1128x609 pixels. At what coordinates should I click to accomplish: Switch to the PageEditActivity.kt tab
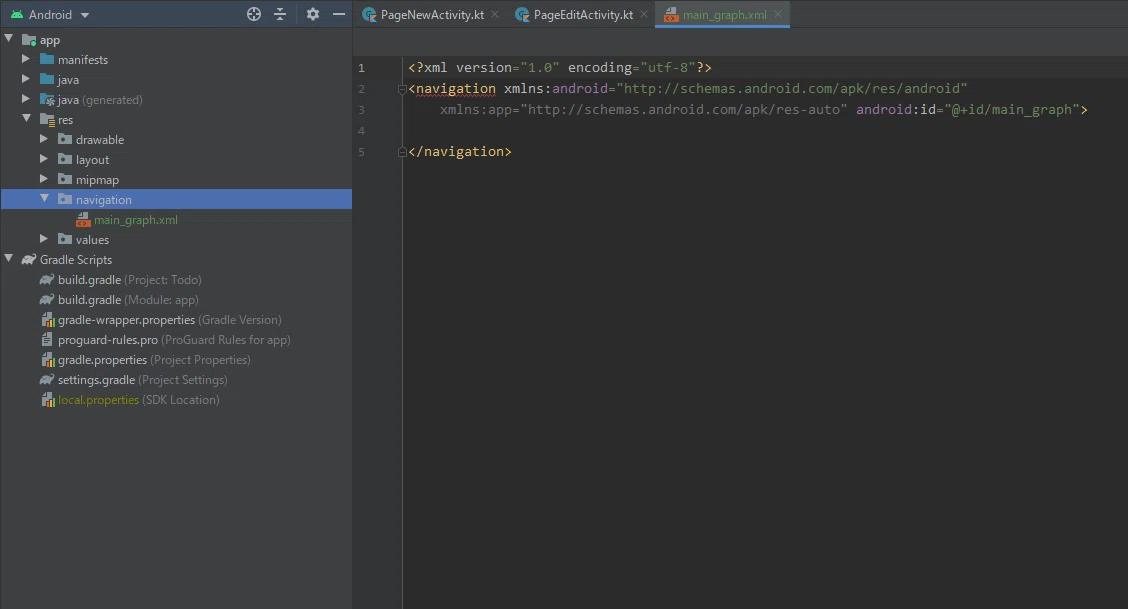583,14
